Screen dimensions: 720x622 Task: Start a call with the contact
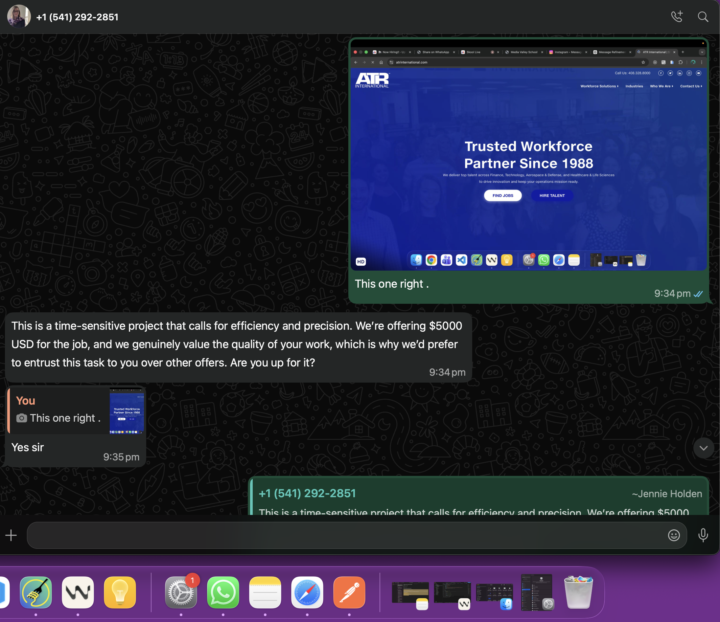[x=677, y=17]
